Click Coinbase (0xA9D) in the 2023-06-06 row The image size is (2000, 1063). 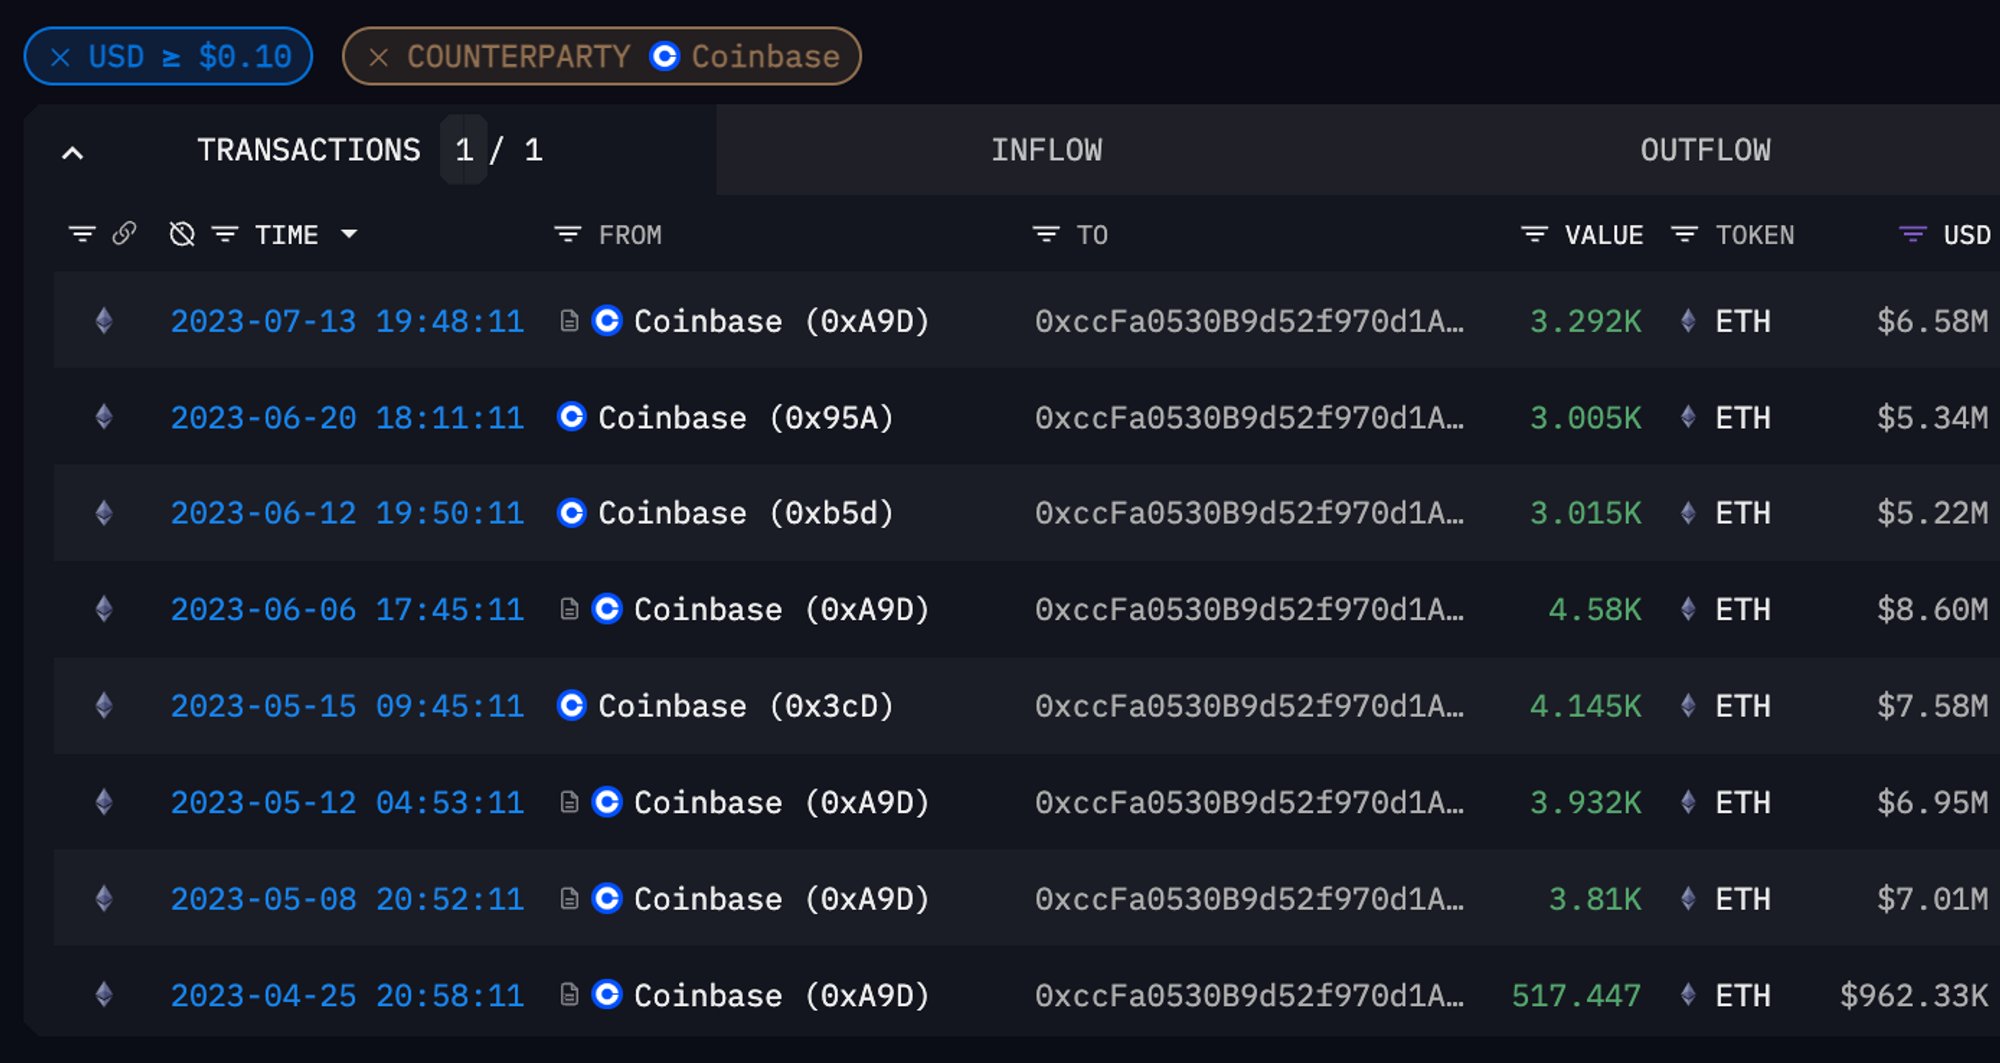(x=781, y=609)
